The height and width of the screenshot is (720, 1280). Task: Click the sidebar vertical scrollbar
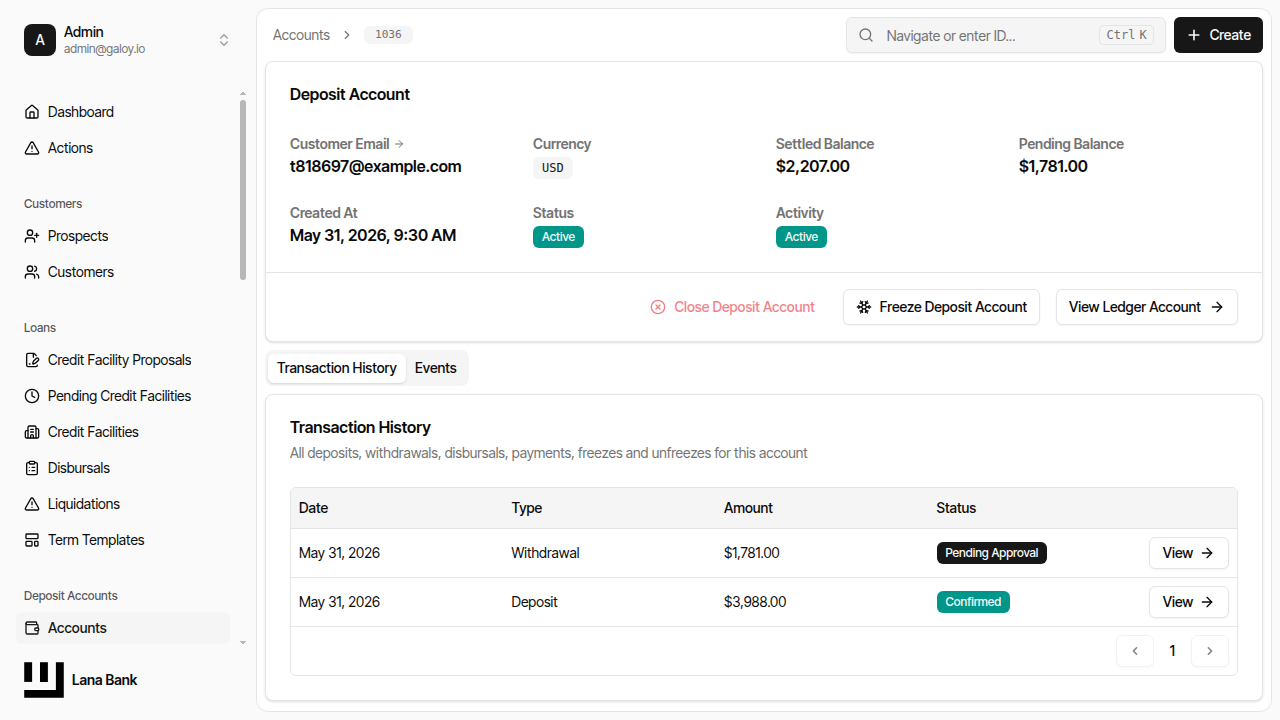coord(243,190)
